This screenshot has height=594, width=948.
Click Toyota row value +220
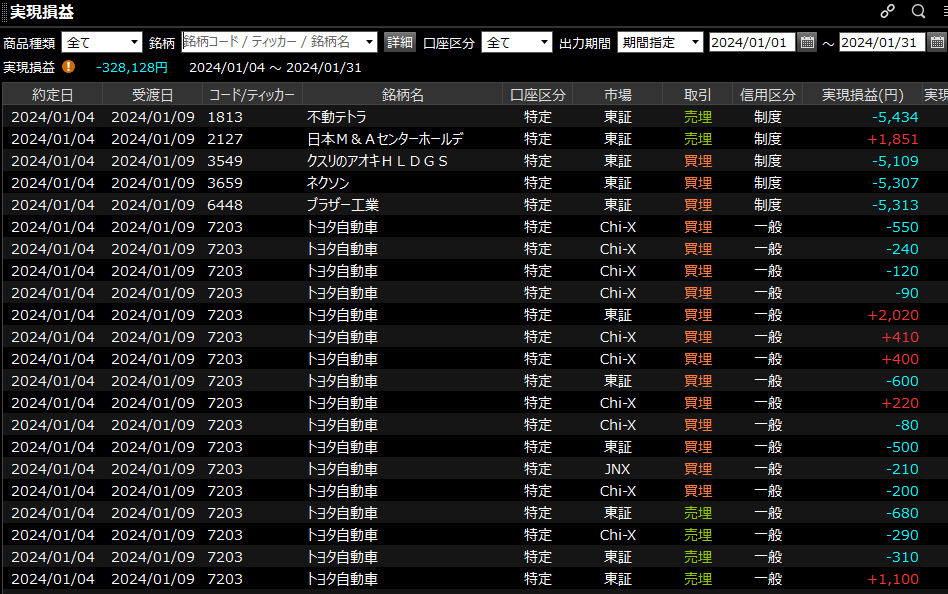(900, 403)
